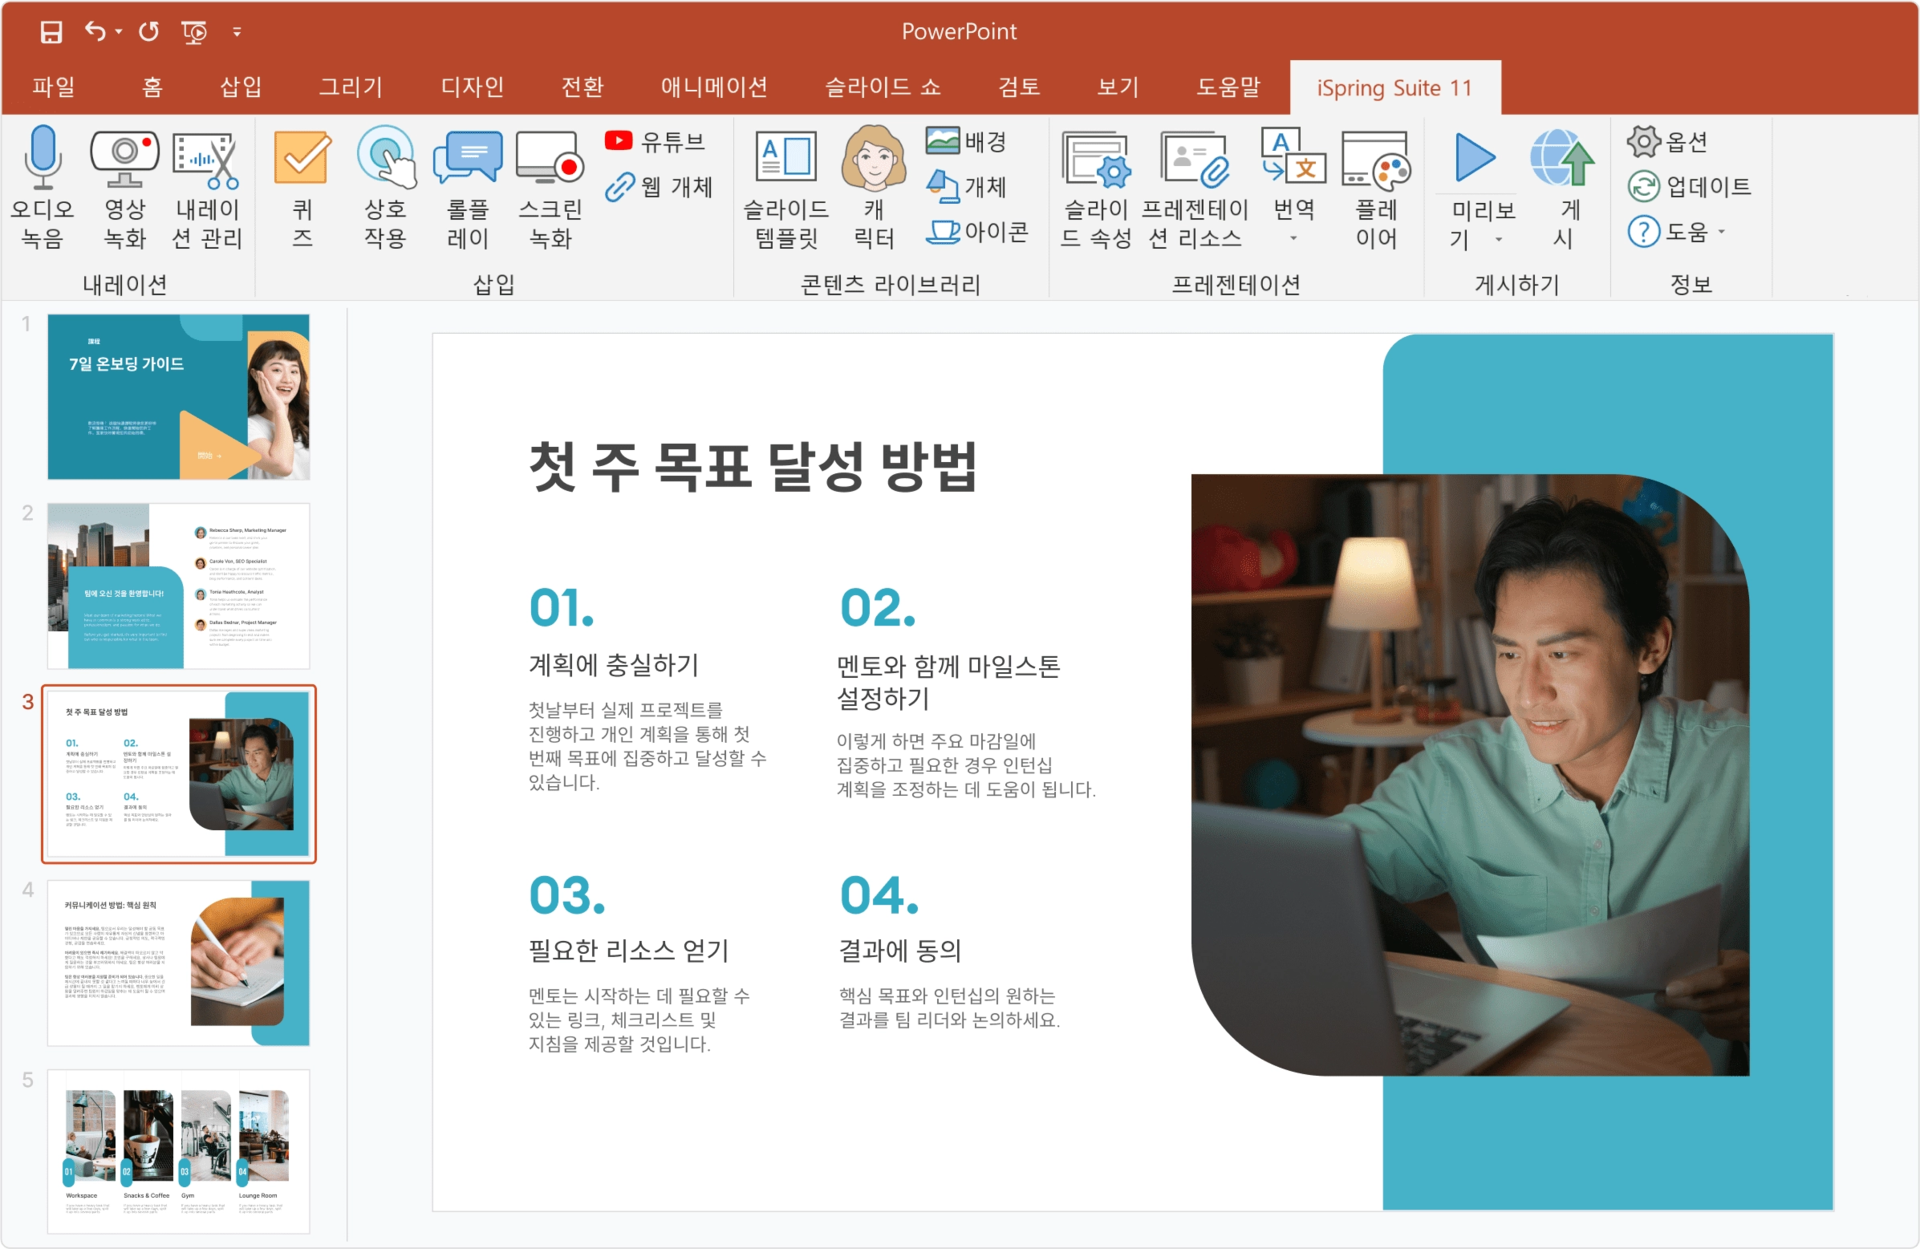This screenshot has height=1249, width=1920.
Task: Select slide 4 thumbnail in panel
Action: (x=178, y=963)
